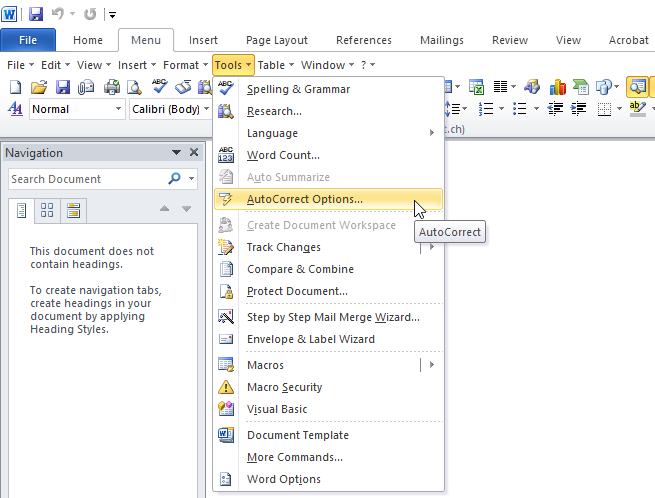Open Navigation pane options arrow
Screen dimensions: 655x498
click(176, 152)
